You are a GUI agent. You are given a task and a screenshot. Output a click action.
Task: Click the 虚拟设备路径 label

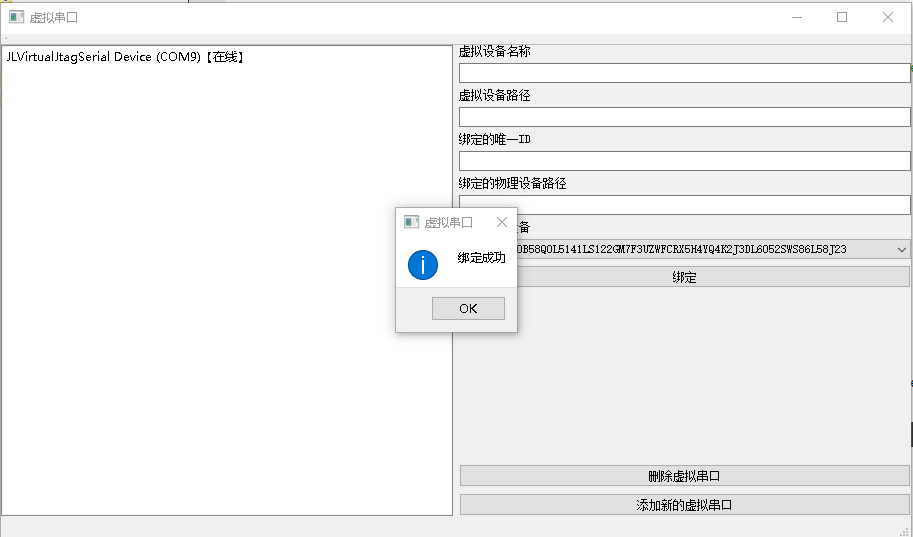[x=494, y=96]
